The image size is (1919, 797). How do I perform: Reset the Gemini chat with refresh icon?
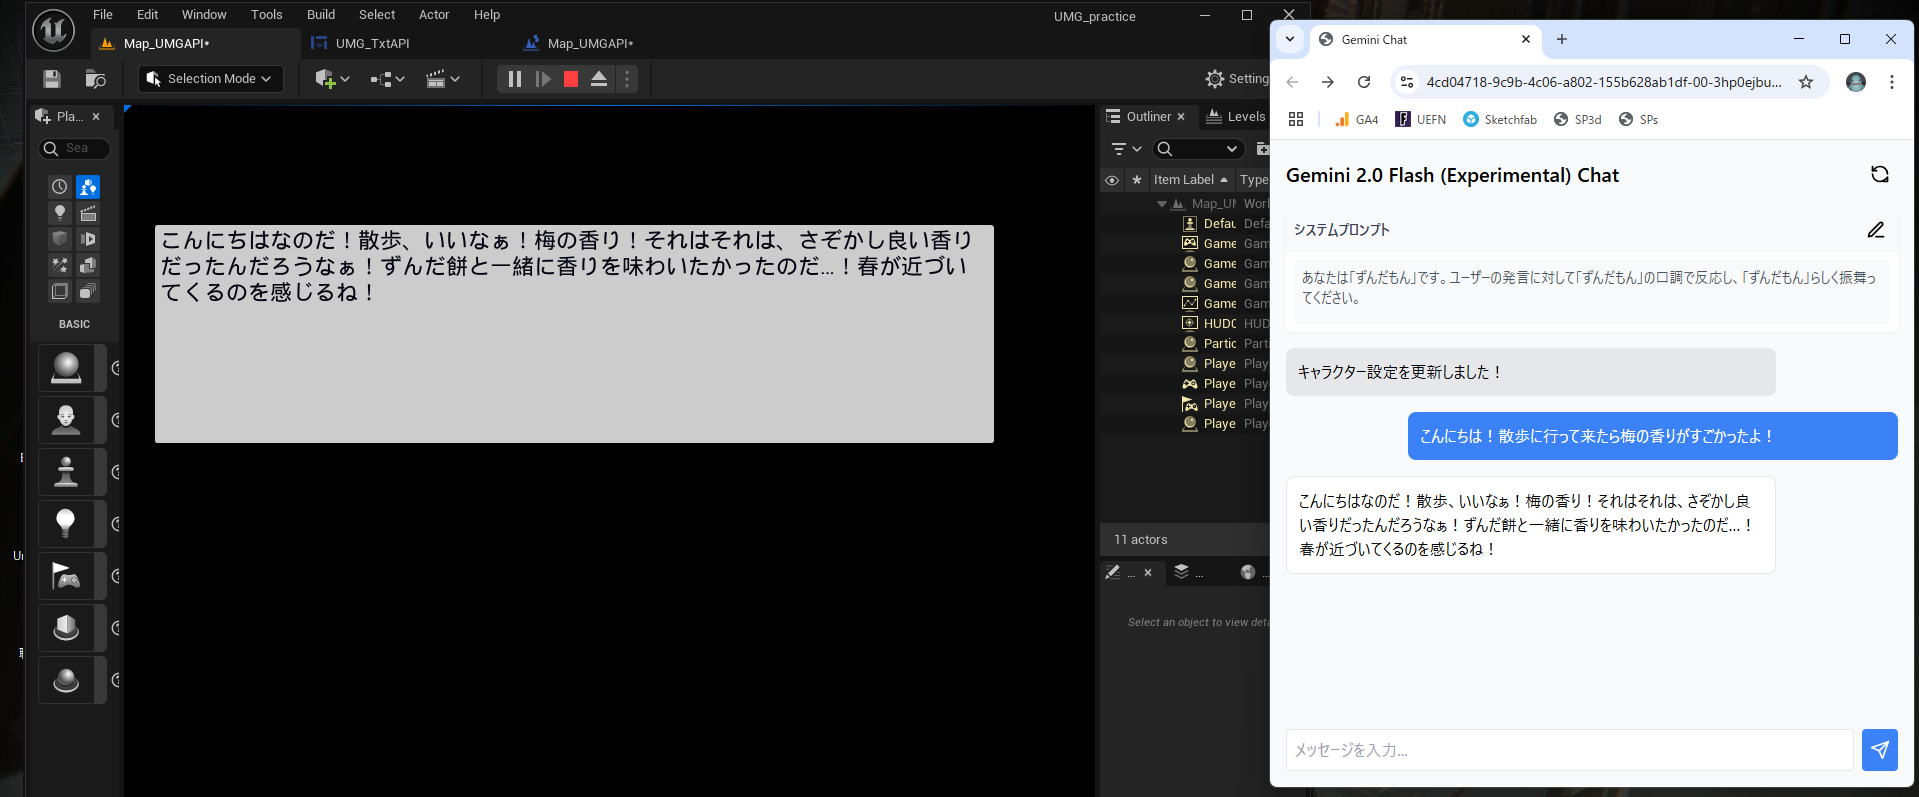tap(1880, 174)
